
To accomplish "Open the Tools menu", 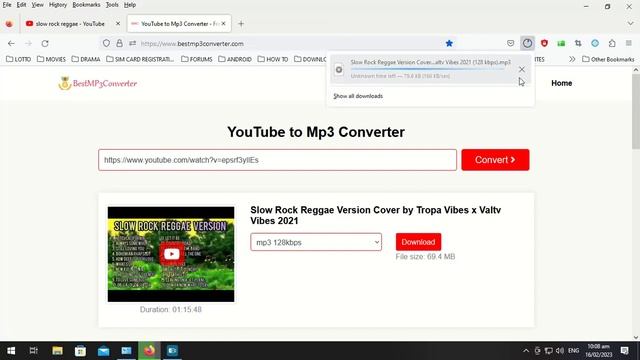I will pos(112,5).
